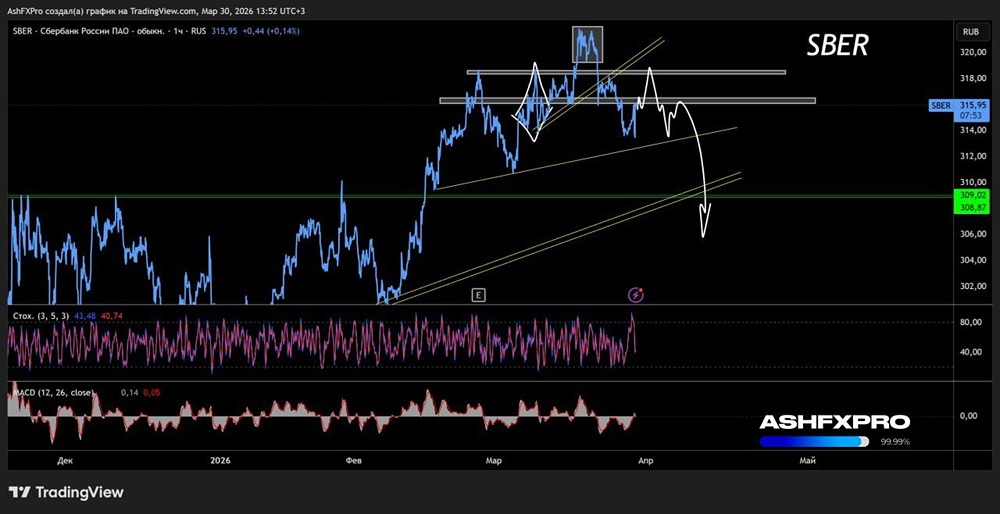Click the 80,00 stochastic scale value
This screenshot has width=1000, height=514.
point(970,323)
